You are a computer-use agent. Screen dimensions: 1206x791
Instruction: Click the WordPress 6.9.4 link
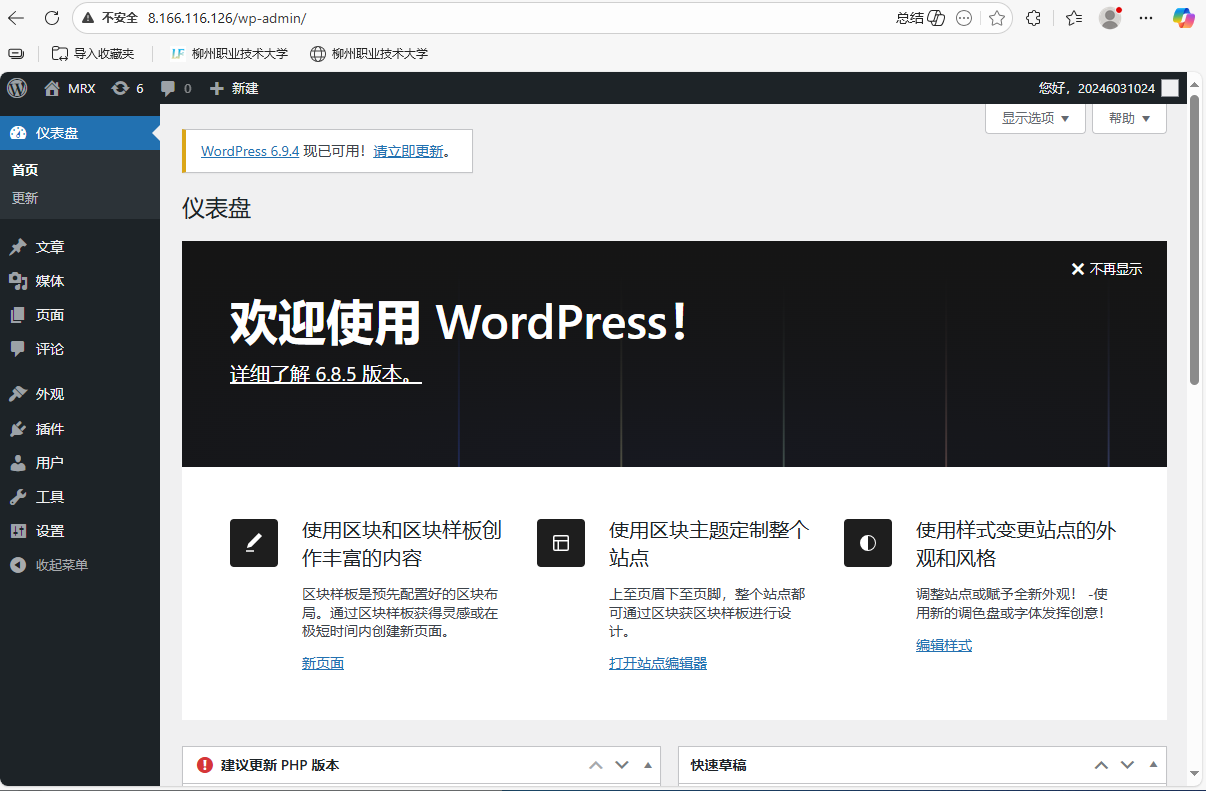pyautogui.click(x=250, y=151)
